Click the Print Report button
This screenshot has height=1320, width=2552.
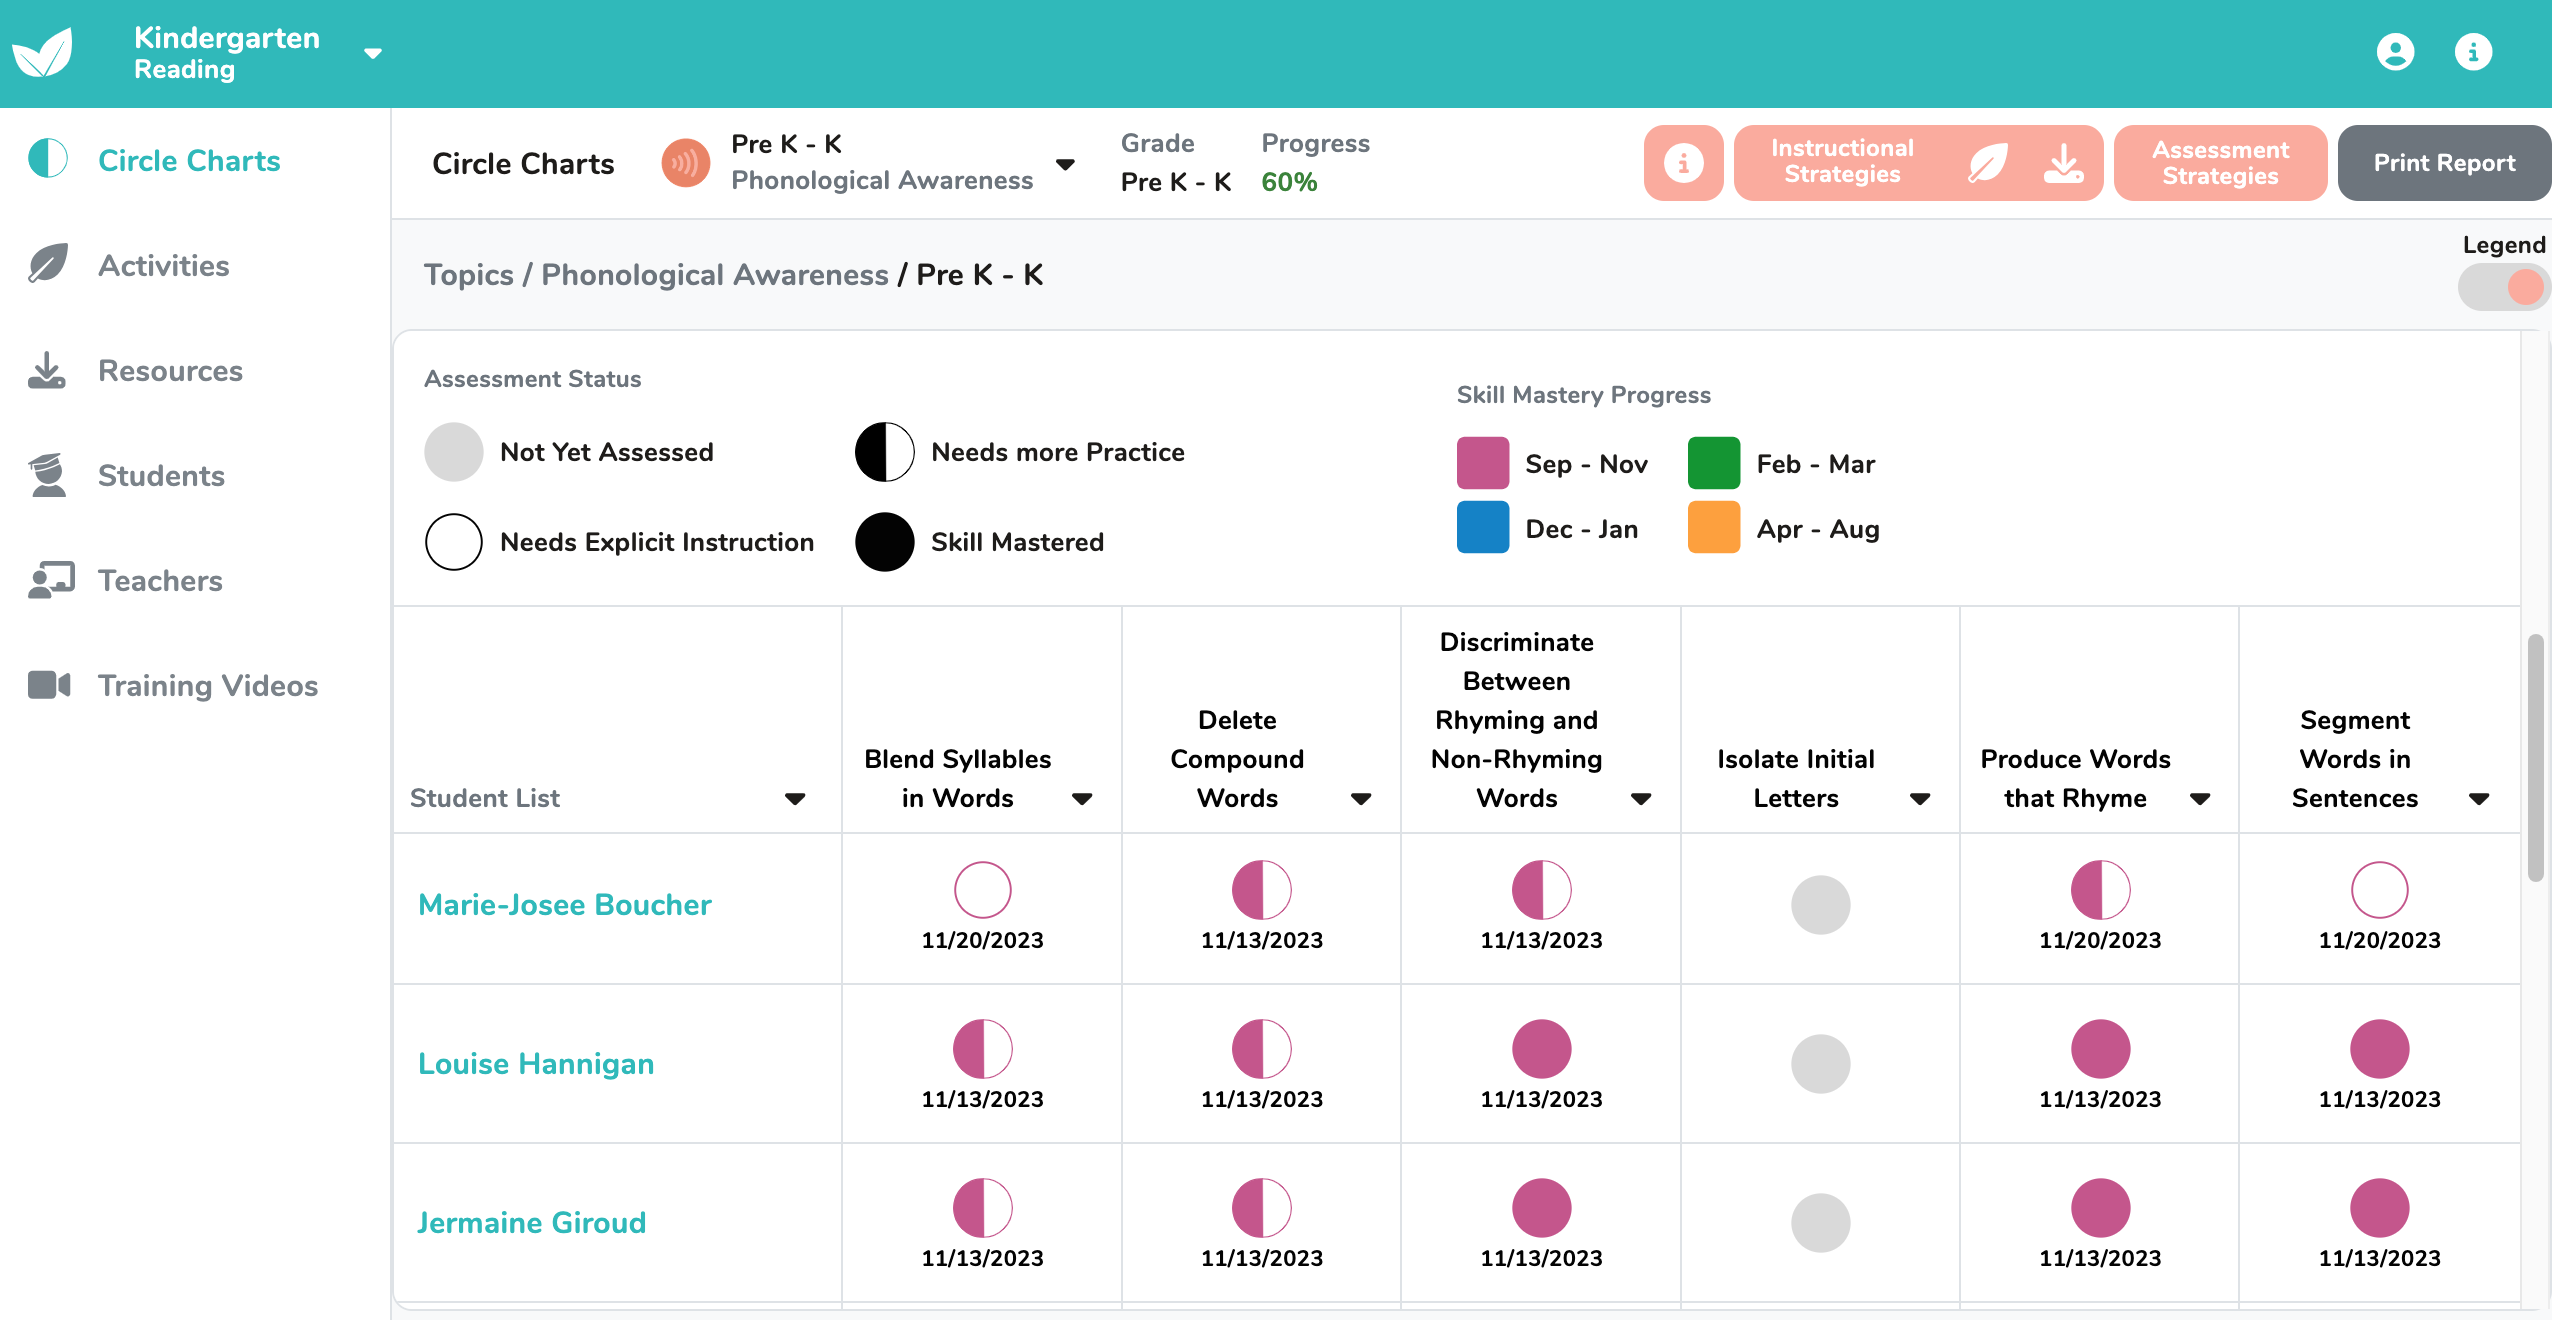2443,163
